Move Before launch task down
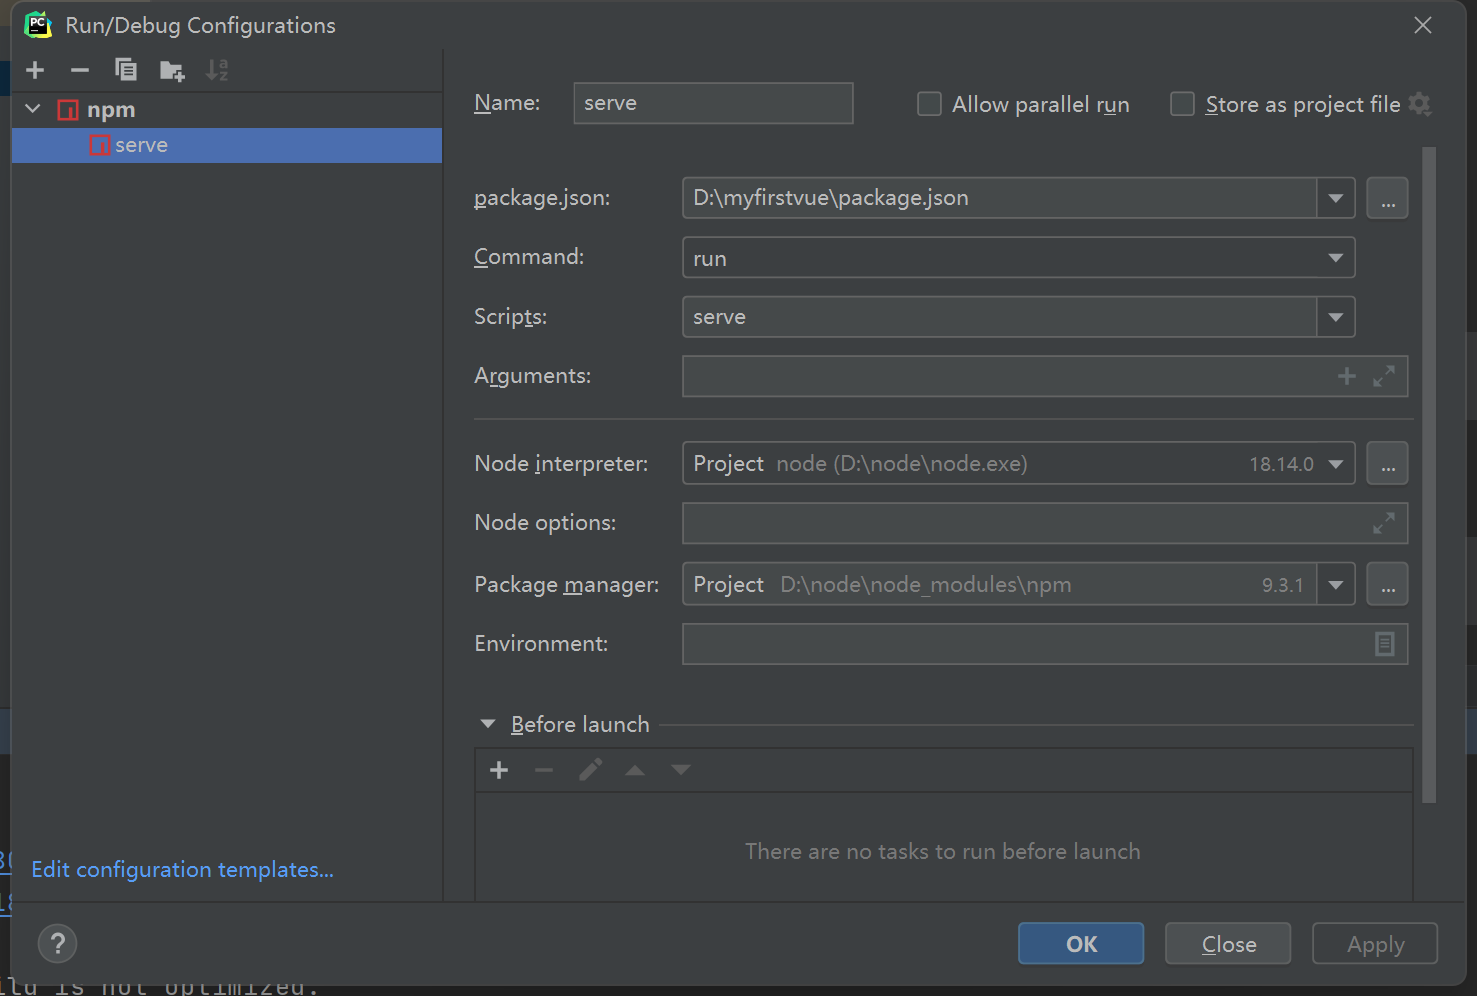The width and height of the screenshot is (1477, 996). pos(681,770)
